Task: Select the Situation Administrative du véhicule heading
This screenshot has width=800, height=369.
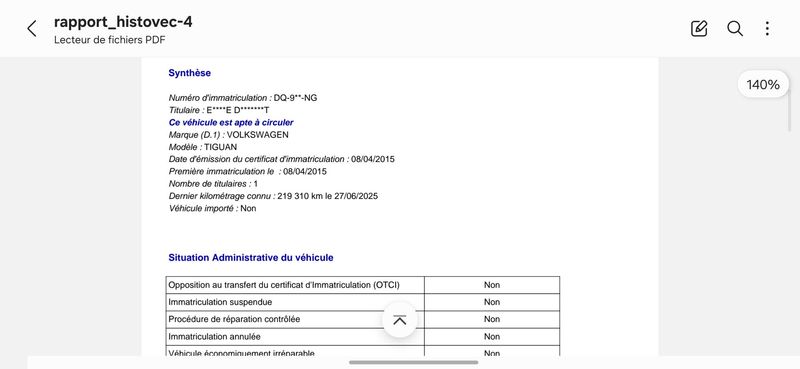Action: (x=251, y=258)
